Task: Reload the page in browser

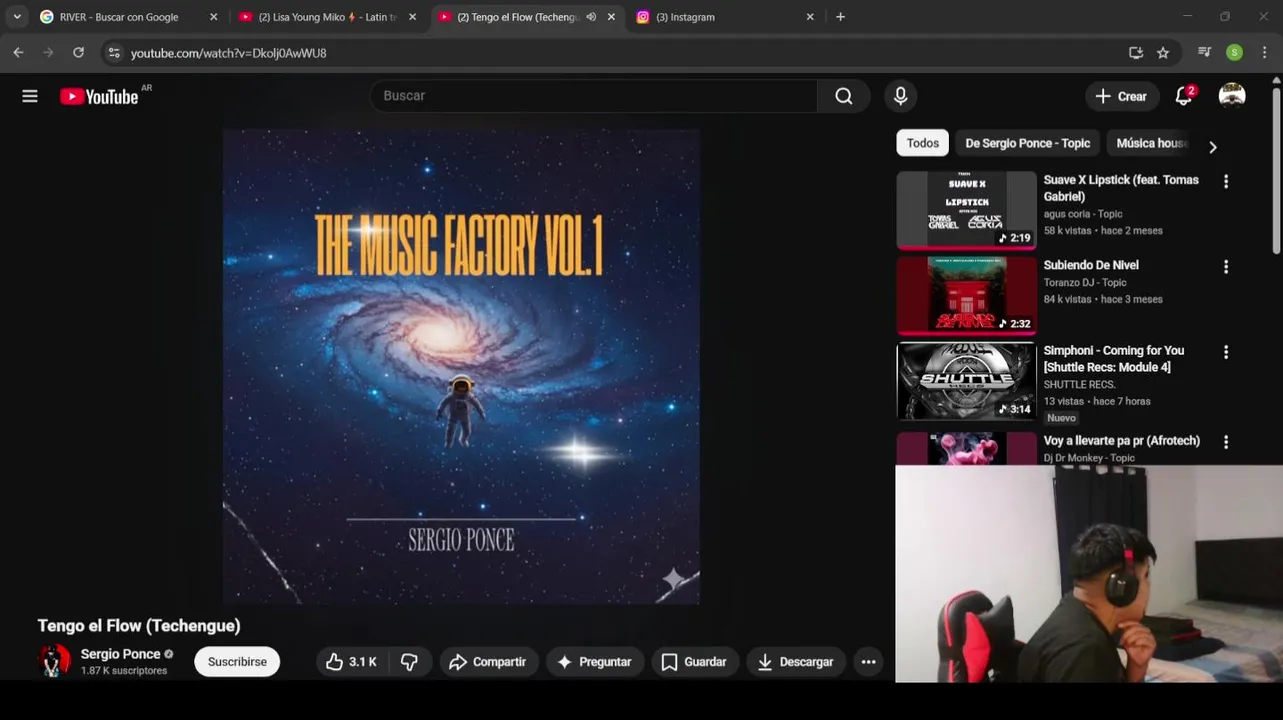Action: pyautogui.click(x=78, y=53)
